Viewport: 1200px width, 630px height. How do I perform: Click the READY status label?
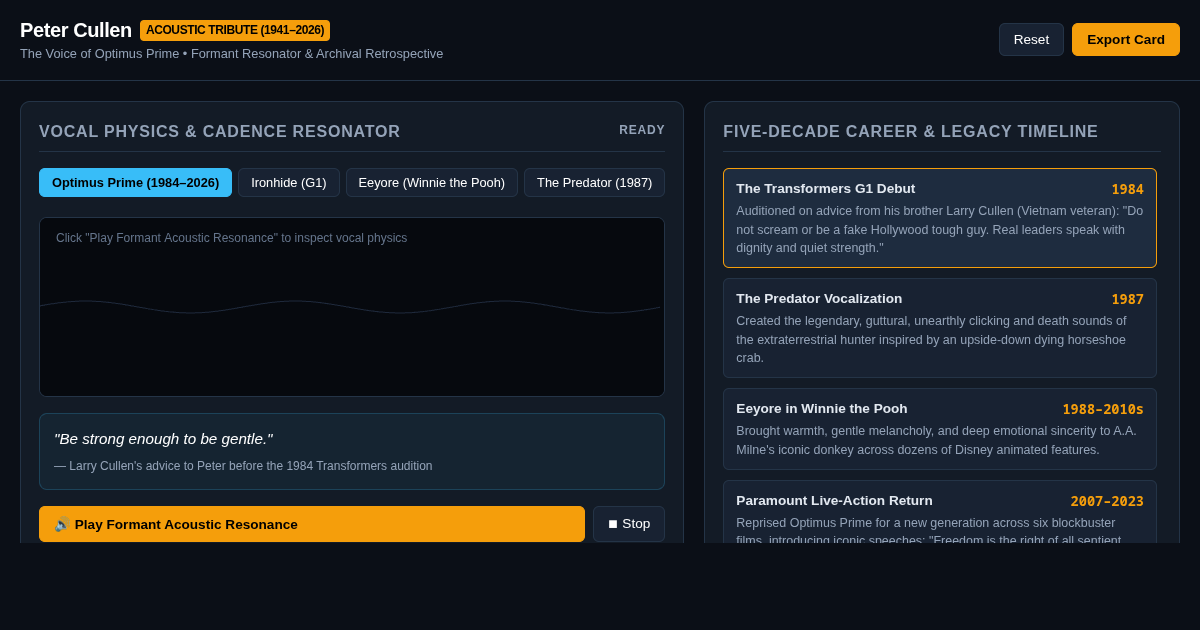(x=642, y=130)
